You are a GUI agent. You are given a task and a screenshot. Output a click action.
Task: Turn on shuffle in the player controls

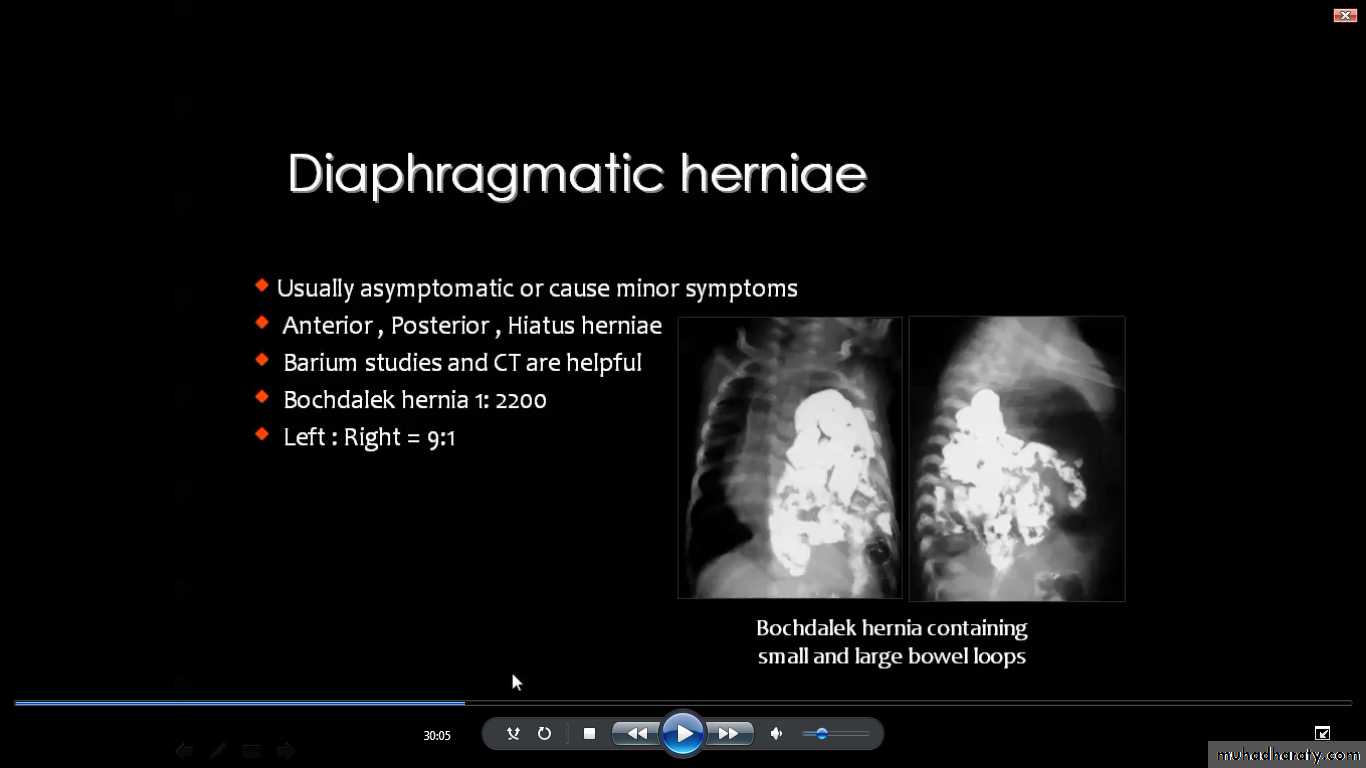point(513,734)
